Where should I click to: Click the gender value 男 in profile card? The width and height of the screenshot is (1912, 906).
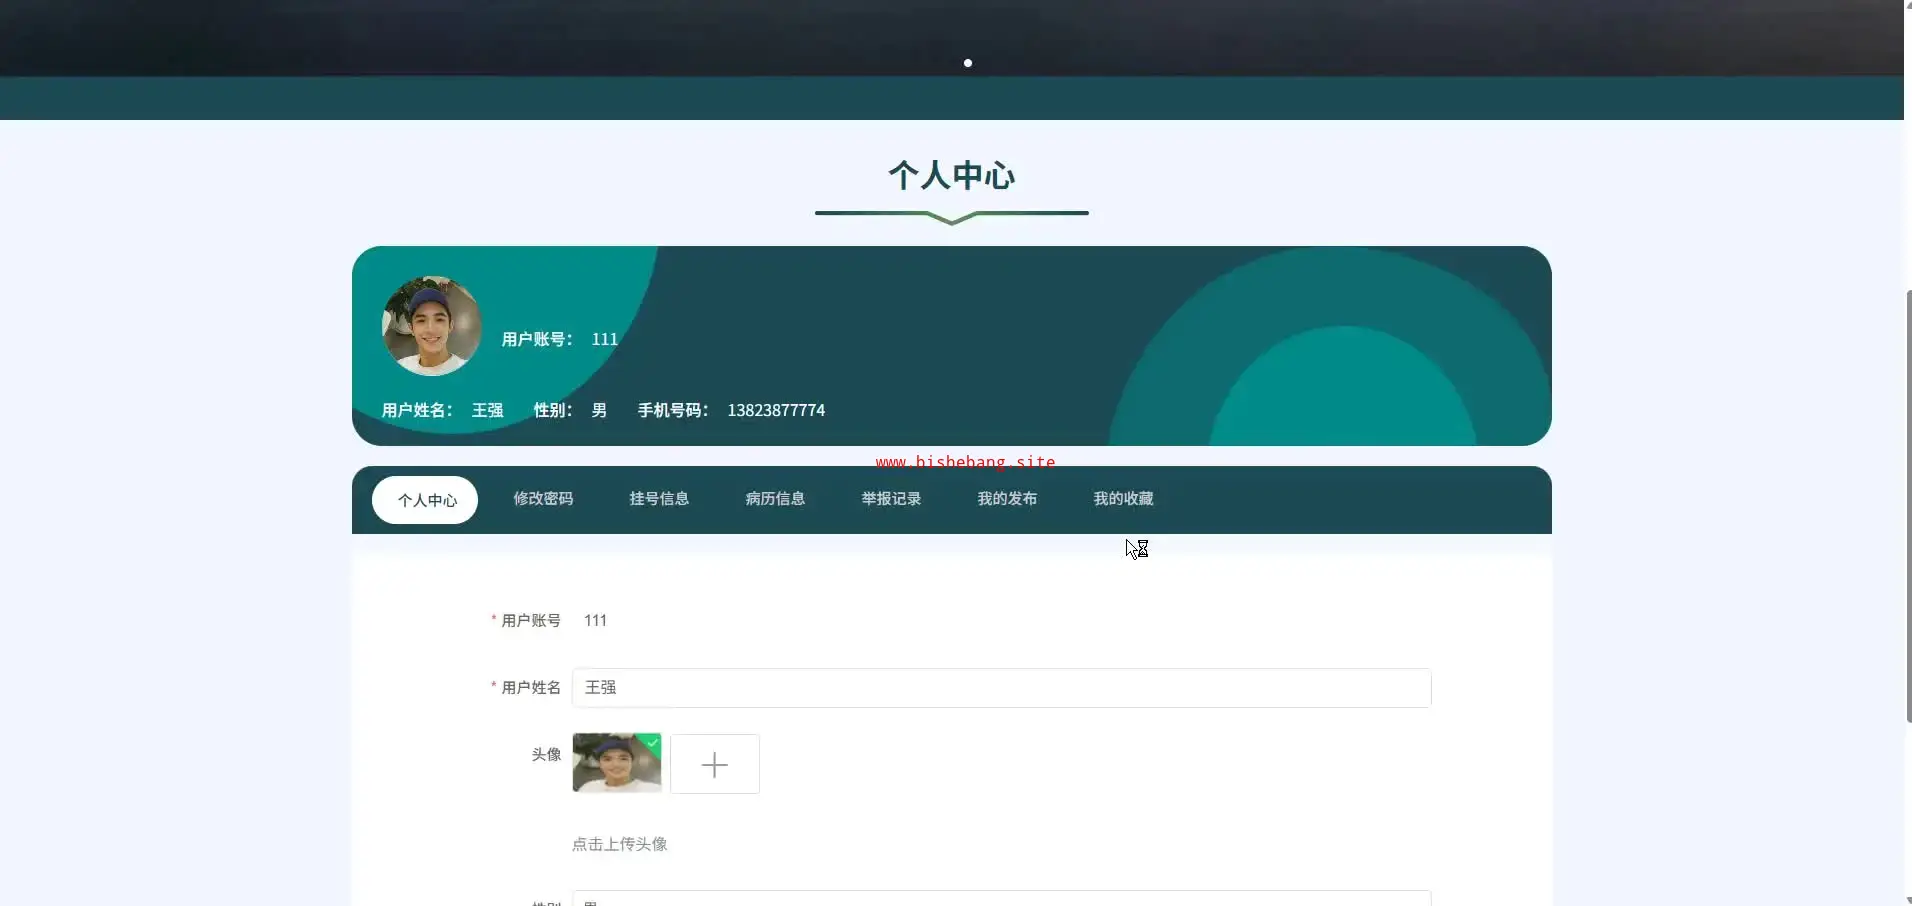coord(599,410)
